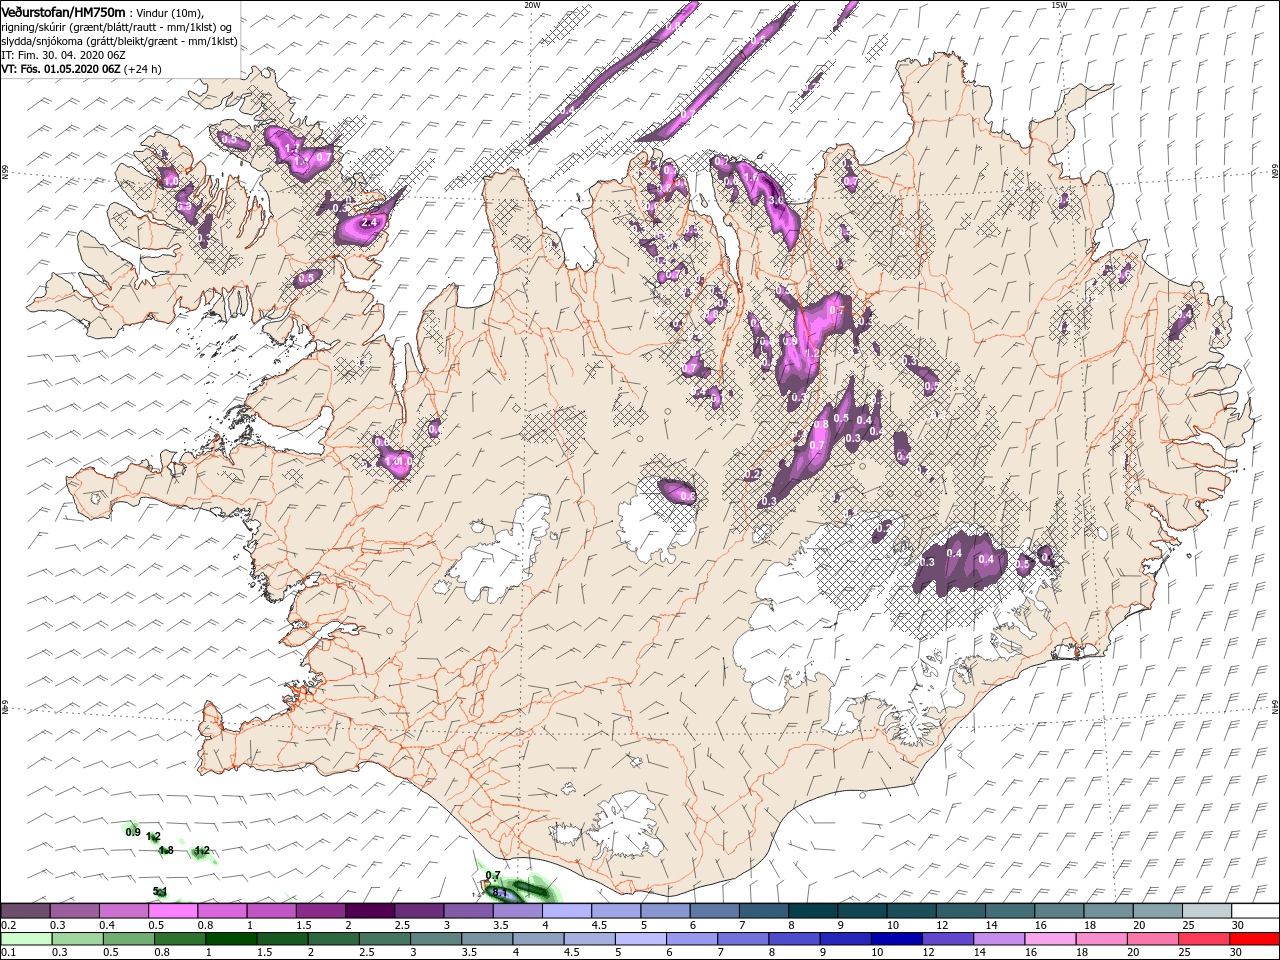1280x960 pixels.
Task: Pick the upper scale swatch labeled 4.5
Action: click(616, 911)
